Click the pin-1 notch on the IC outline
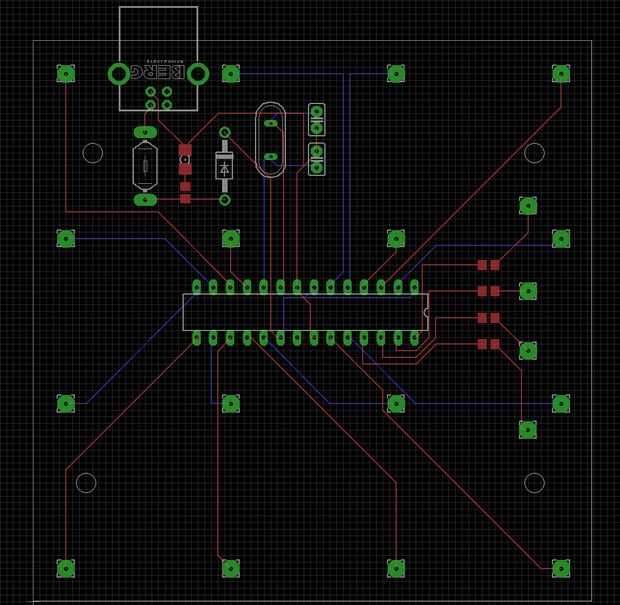620x605 pixels. click(427, 312)
